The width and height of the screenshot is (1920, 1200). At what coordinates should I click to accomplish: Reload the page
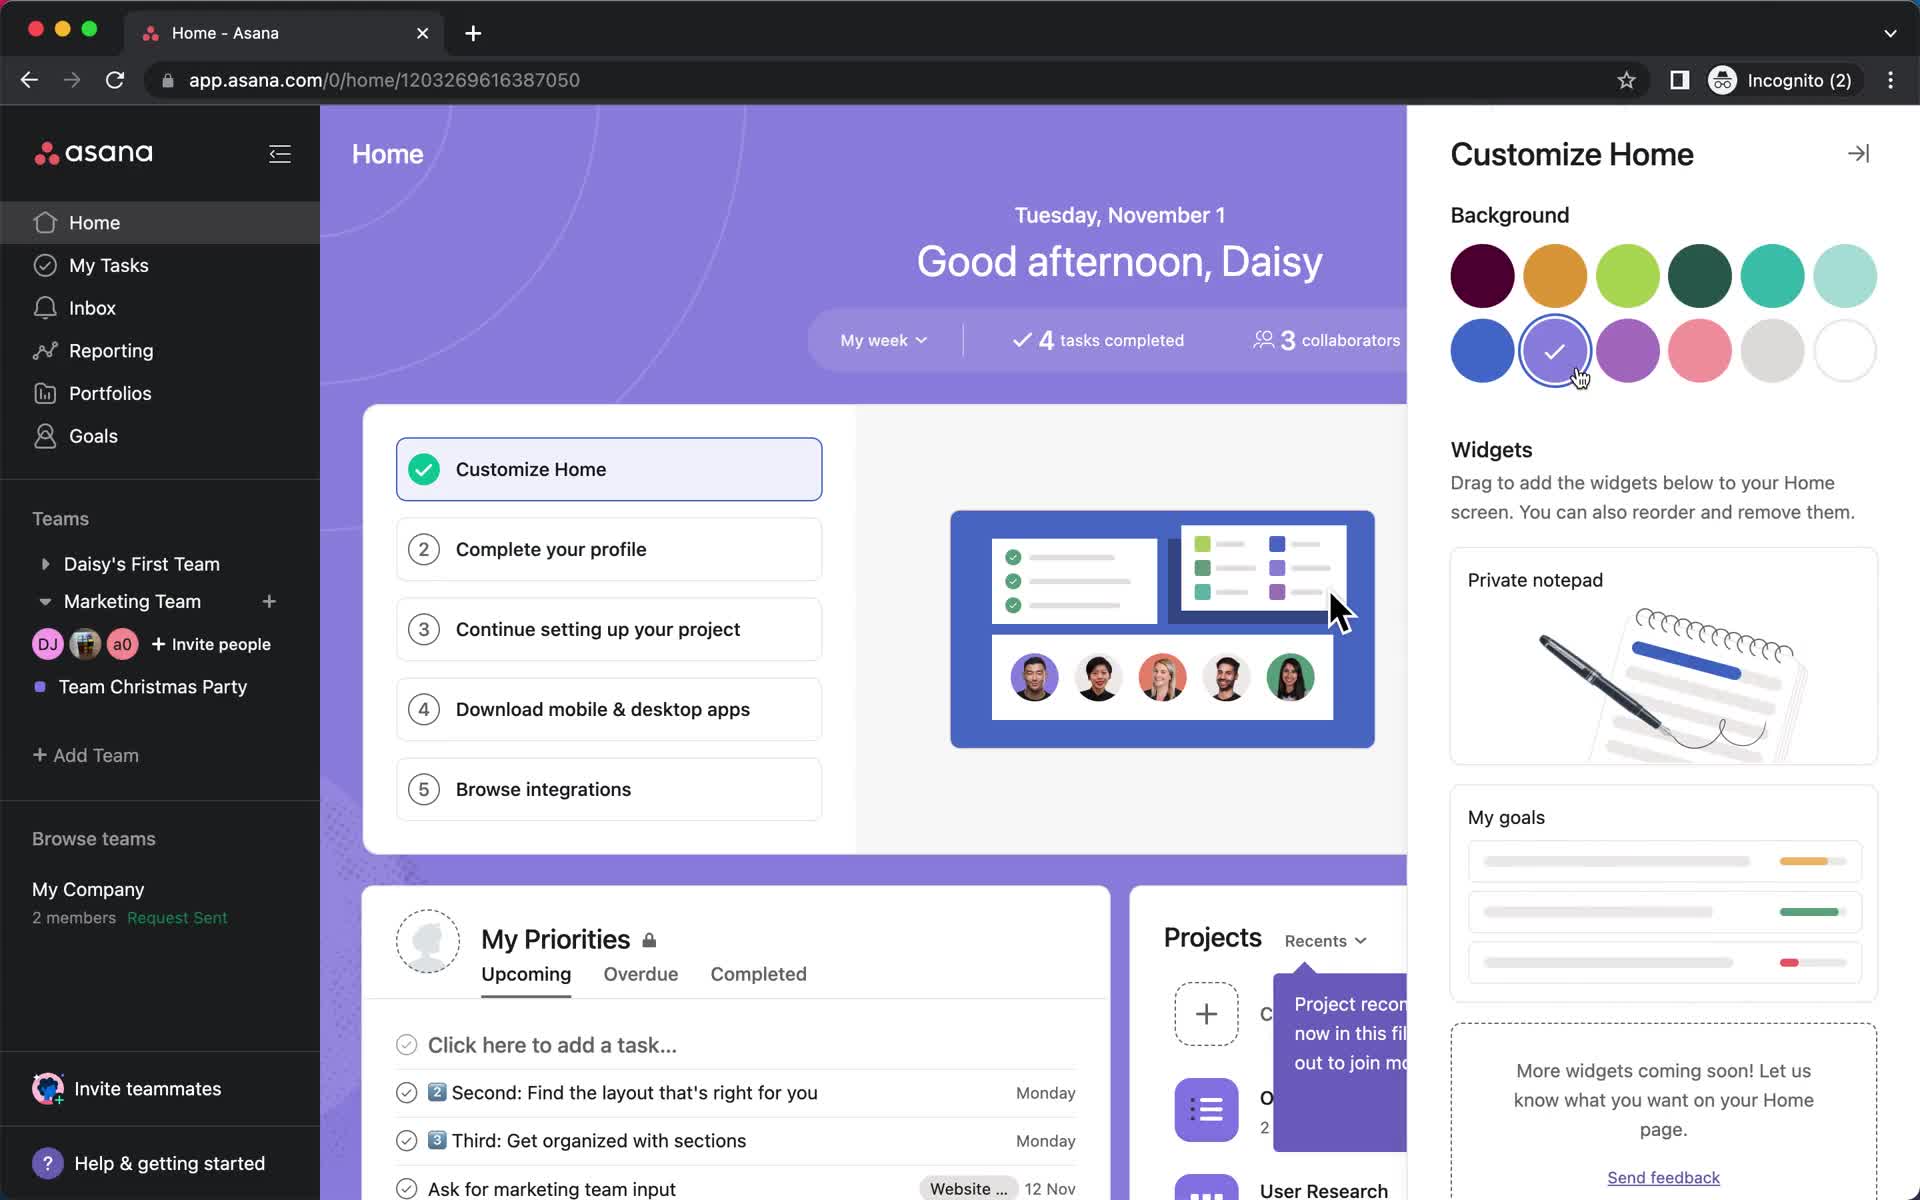point(115,80)
